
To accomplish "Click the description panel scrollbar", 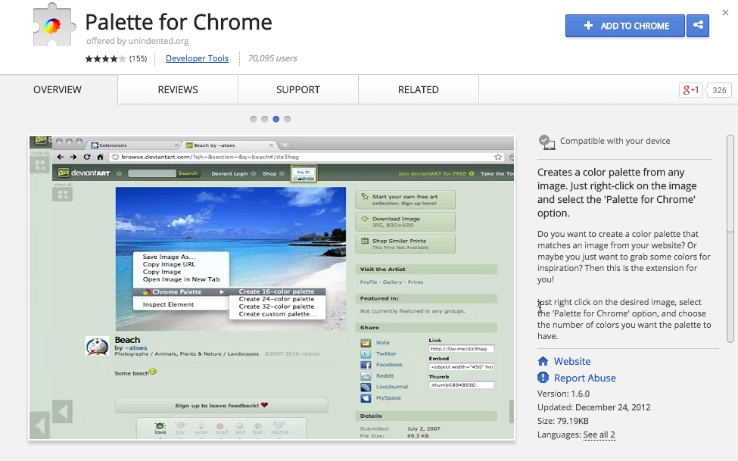I will pos(730,239).
